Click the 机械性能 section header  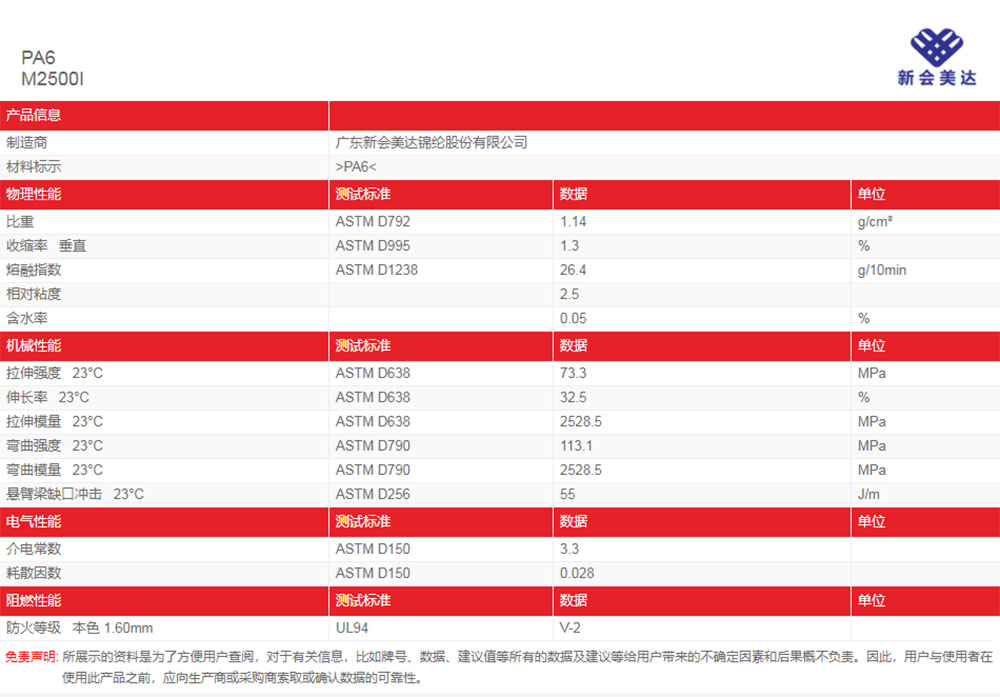click(x=33, y=346)
